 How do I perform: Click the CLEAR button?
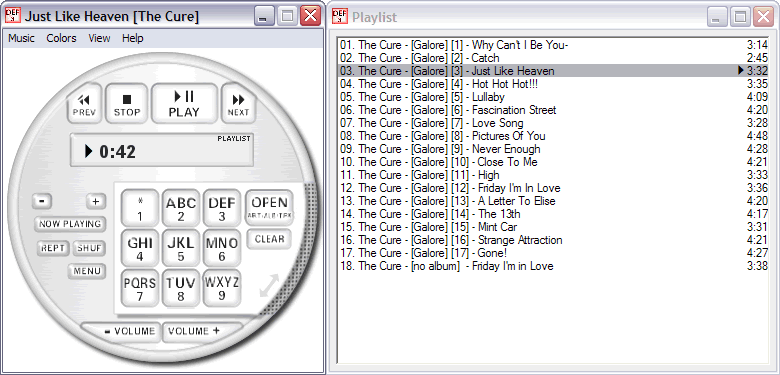click(269, 239)
